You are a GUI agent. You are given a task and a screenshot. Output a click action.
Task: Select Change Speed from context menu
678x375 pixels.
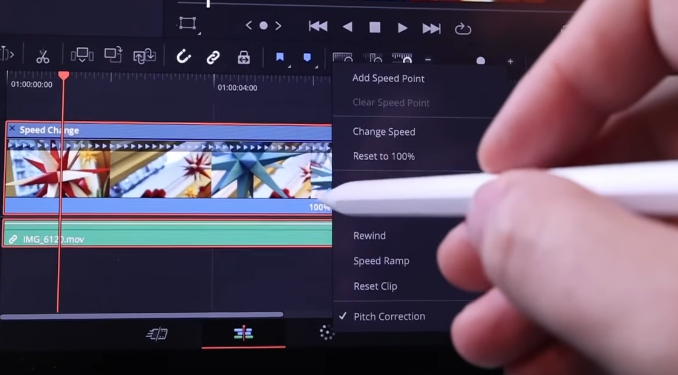384,132
